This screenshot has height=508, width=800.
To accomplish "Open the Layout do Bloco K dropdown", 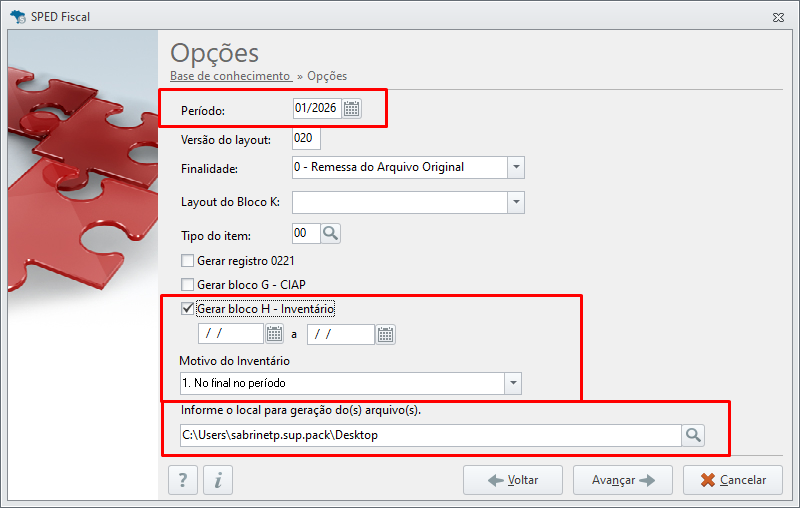I will click(516, 202).
